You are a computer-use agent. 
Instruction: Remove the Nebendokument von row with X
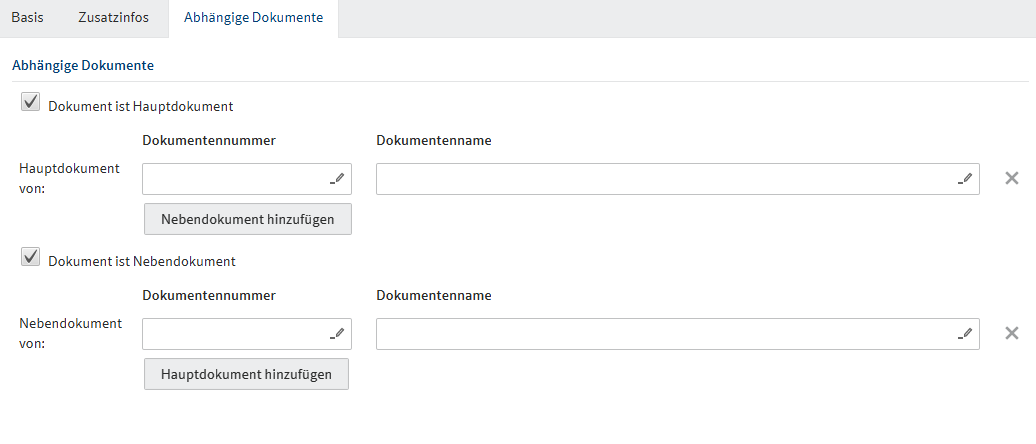coord(1011,333)
